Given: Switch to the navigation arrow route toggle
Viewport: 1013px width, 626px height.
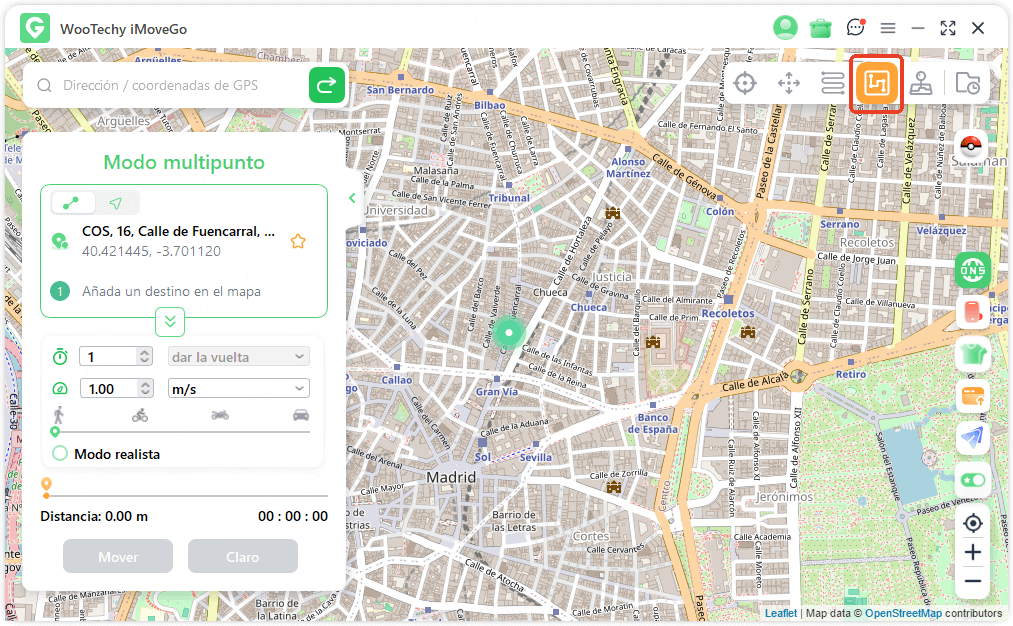Looking at the screenshot, I should [x=116, y=203].
